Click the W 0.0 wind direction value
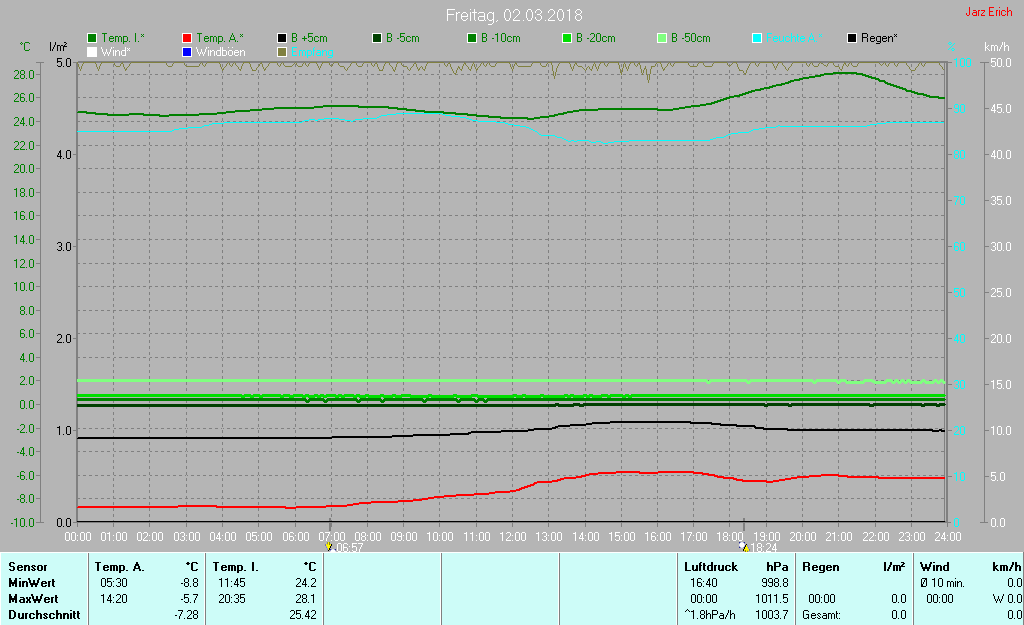Image resolution: width=1024 pixels, height=625 pixels. 1009,598
